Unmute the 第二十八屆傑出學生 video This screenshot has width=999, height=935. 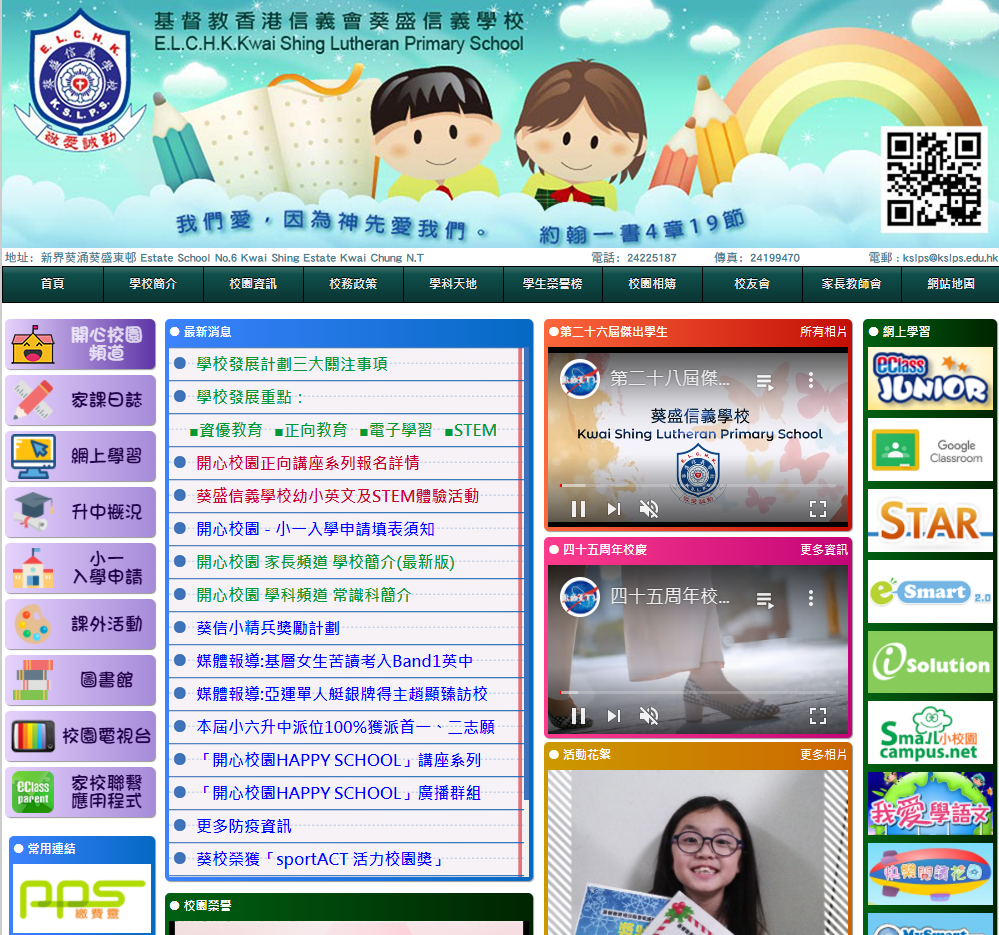click(649, 509)
